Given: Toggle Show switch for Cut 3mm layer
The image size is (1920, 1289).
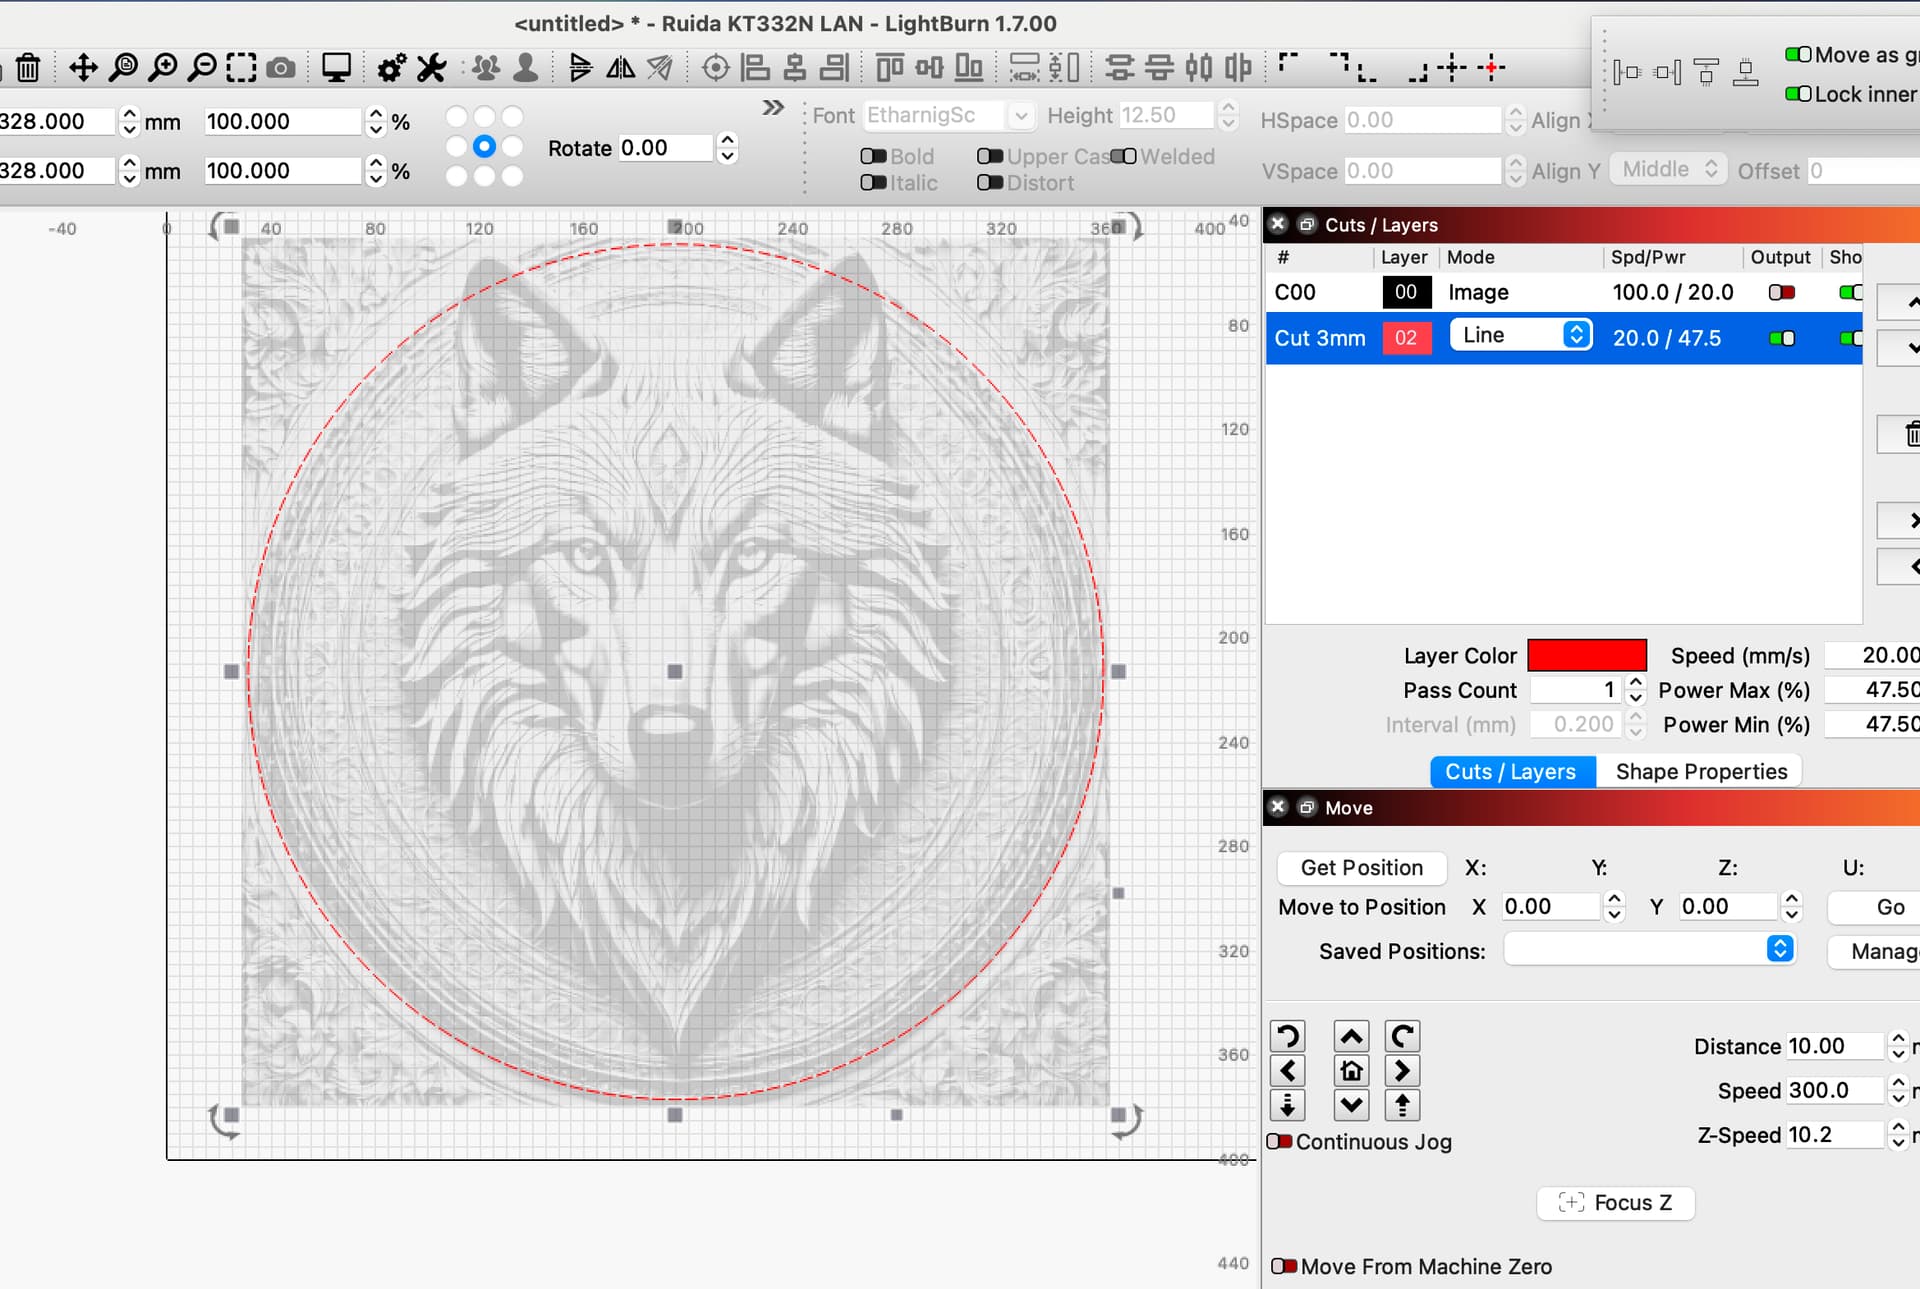Looking at the screenshot, I should point(1850,338).
